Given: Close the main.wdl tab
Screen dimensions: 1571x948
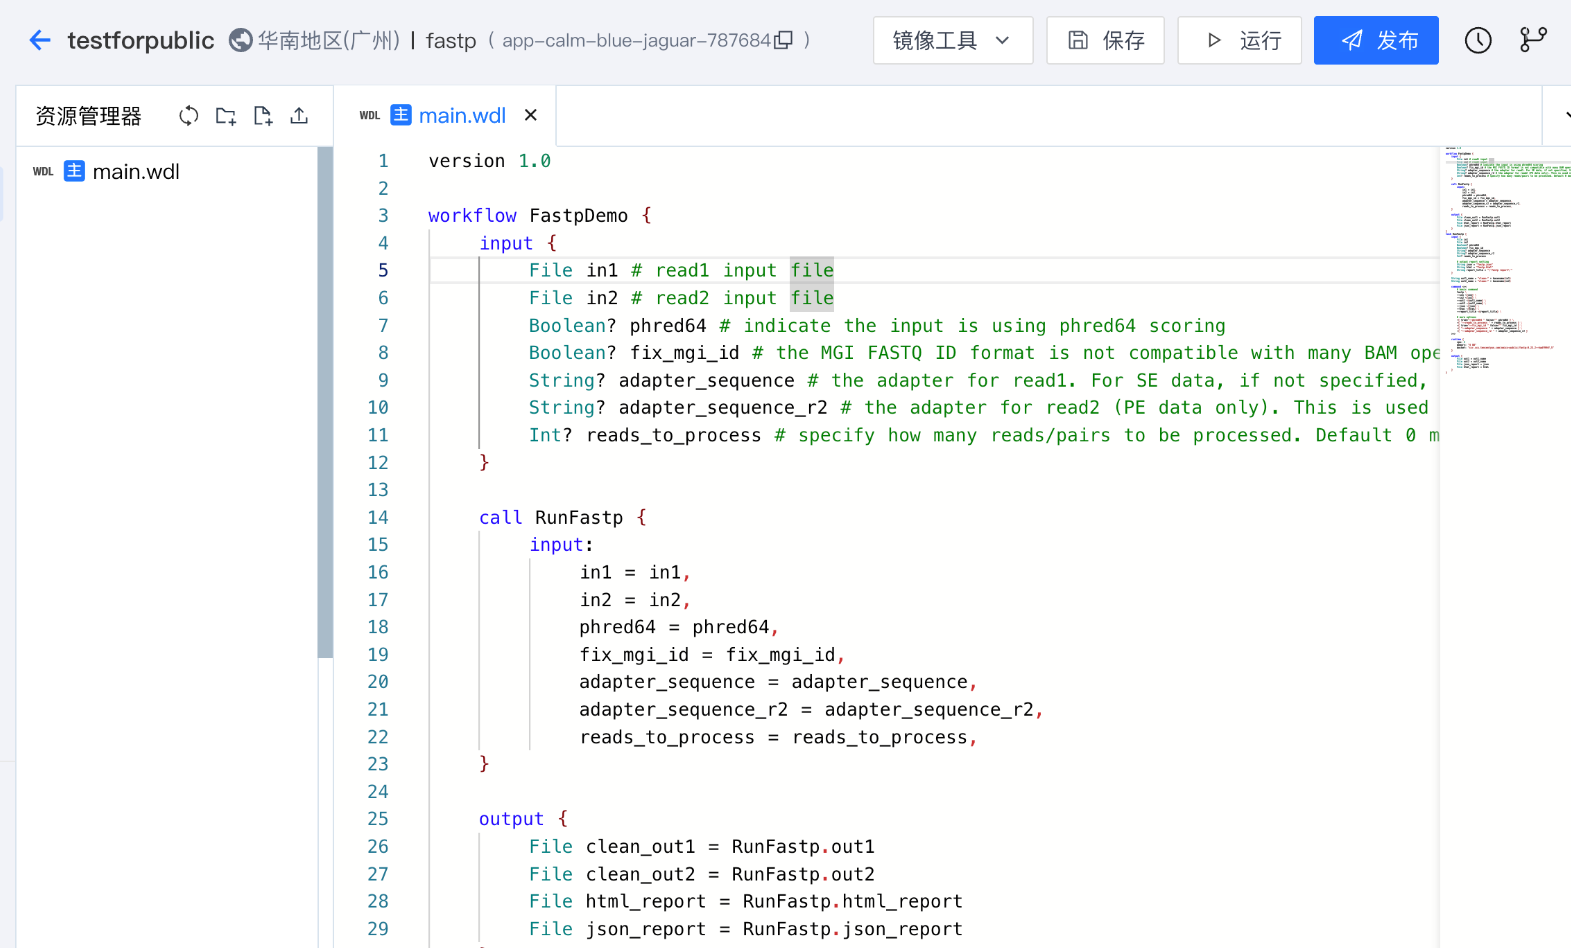Looking at the screenshot, I should [531, 115].
